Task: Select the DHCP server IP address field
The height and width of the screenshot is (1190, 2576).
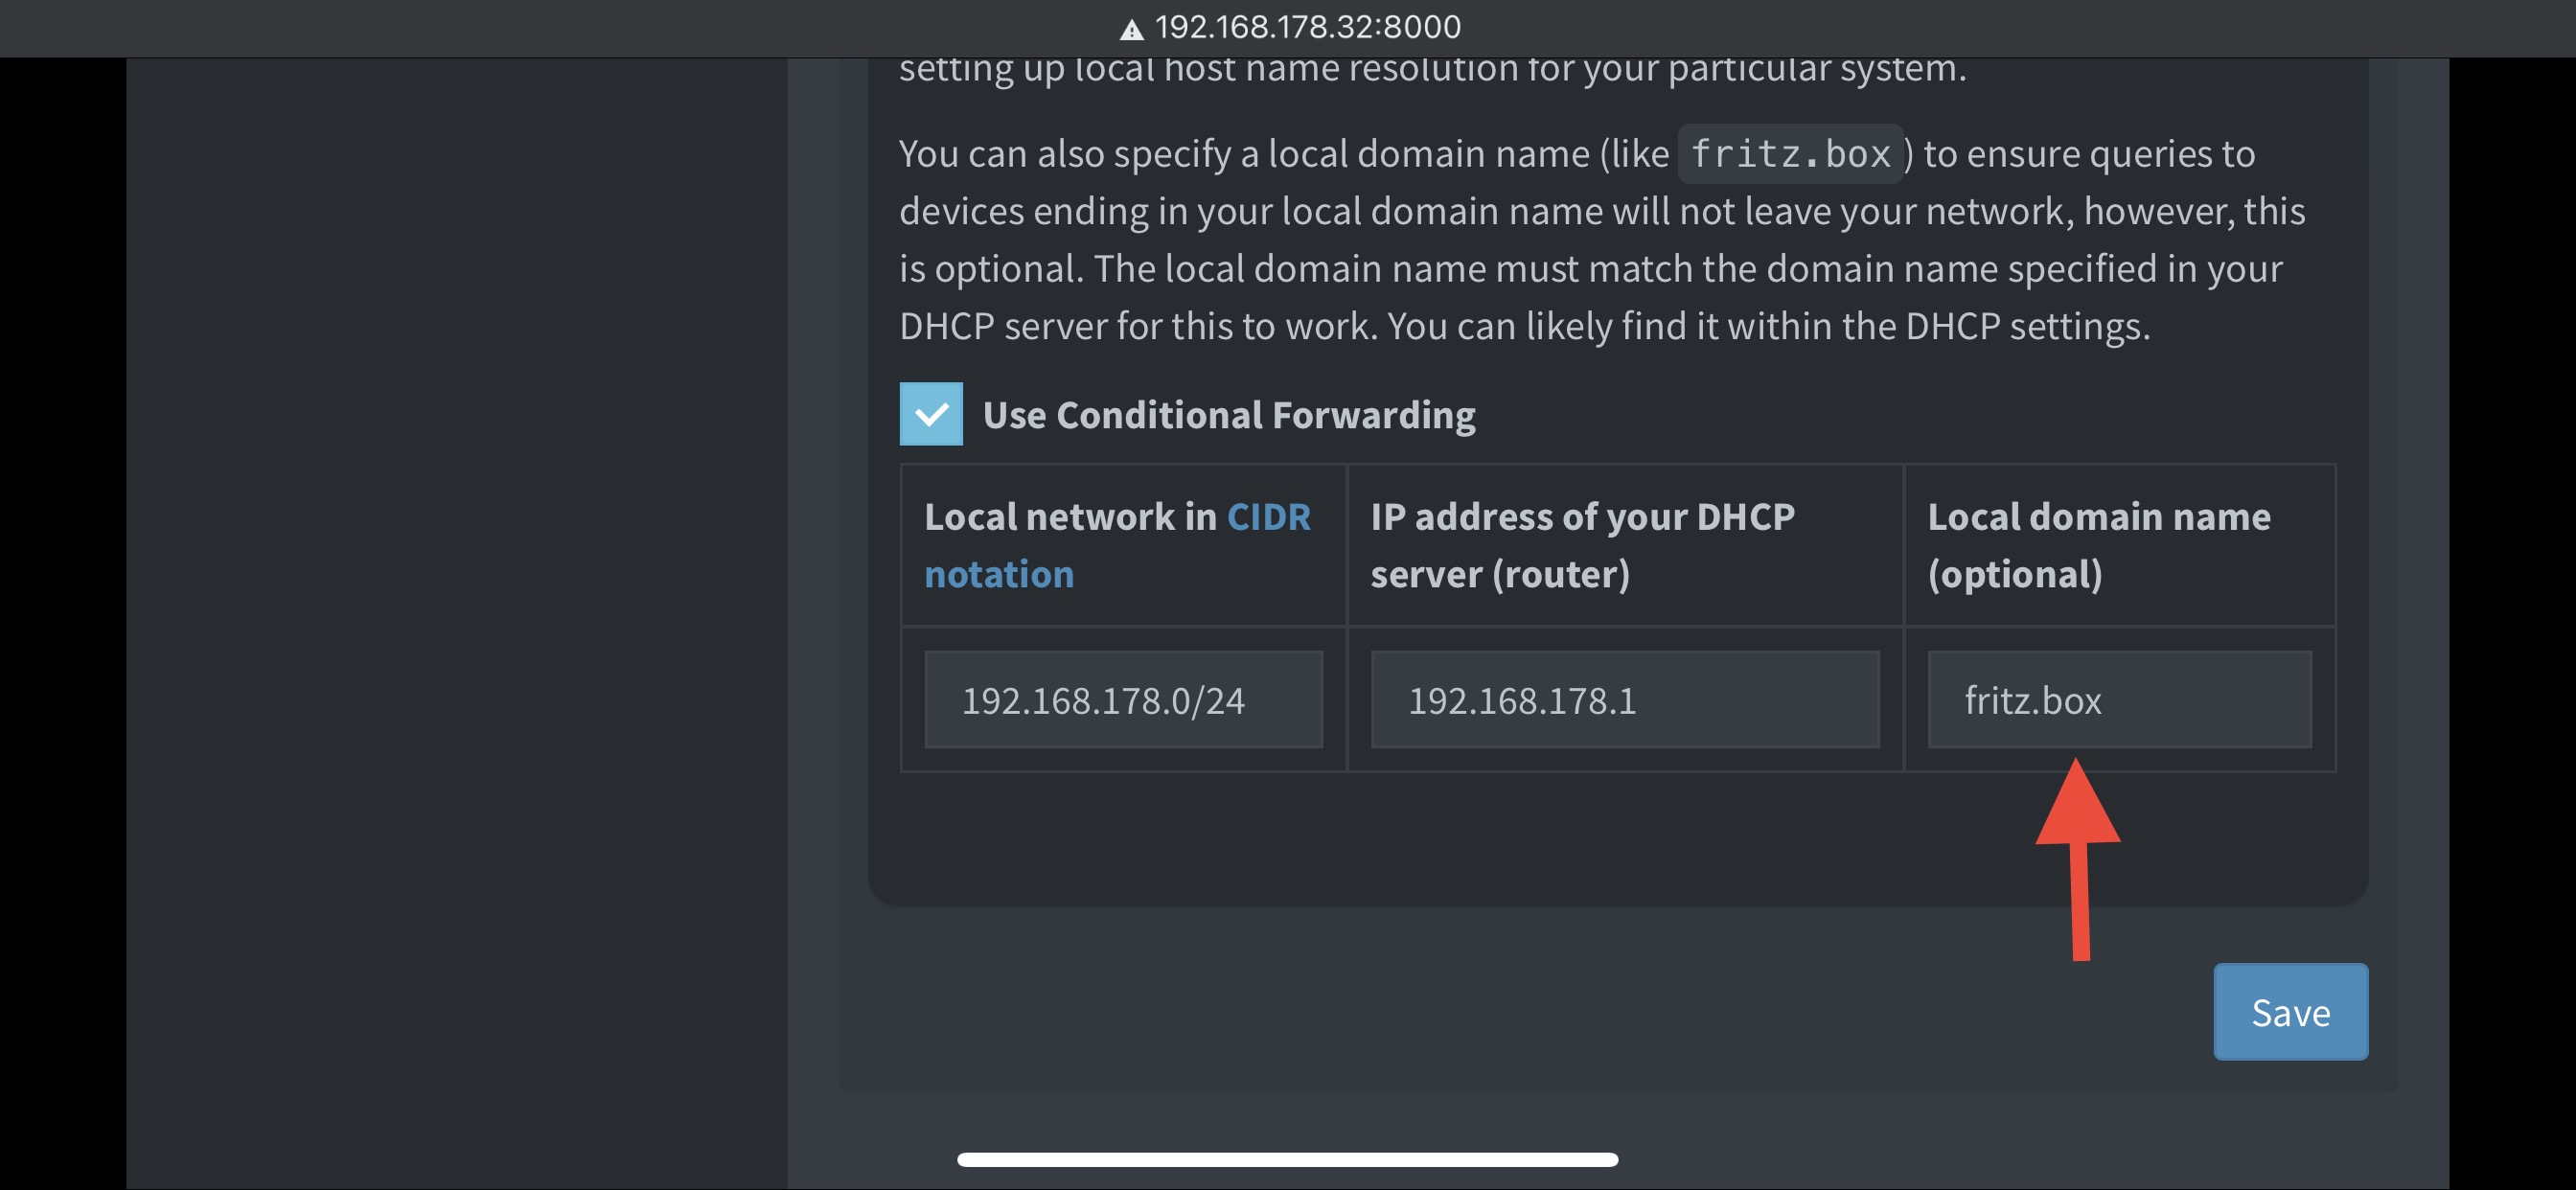Action: pos(1625,700)
